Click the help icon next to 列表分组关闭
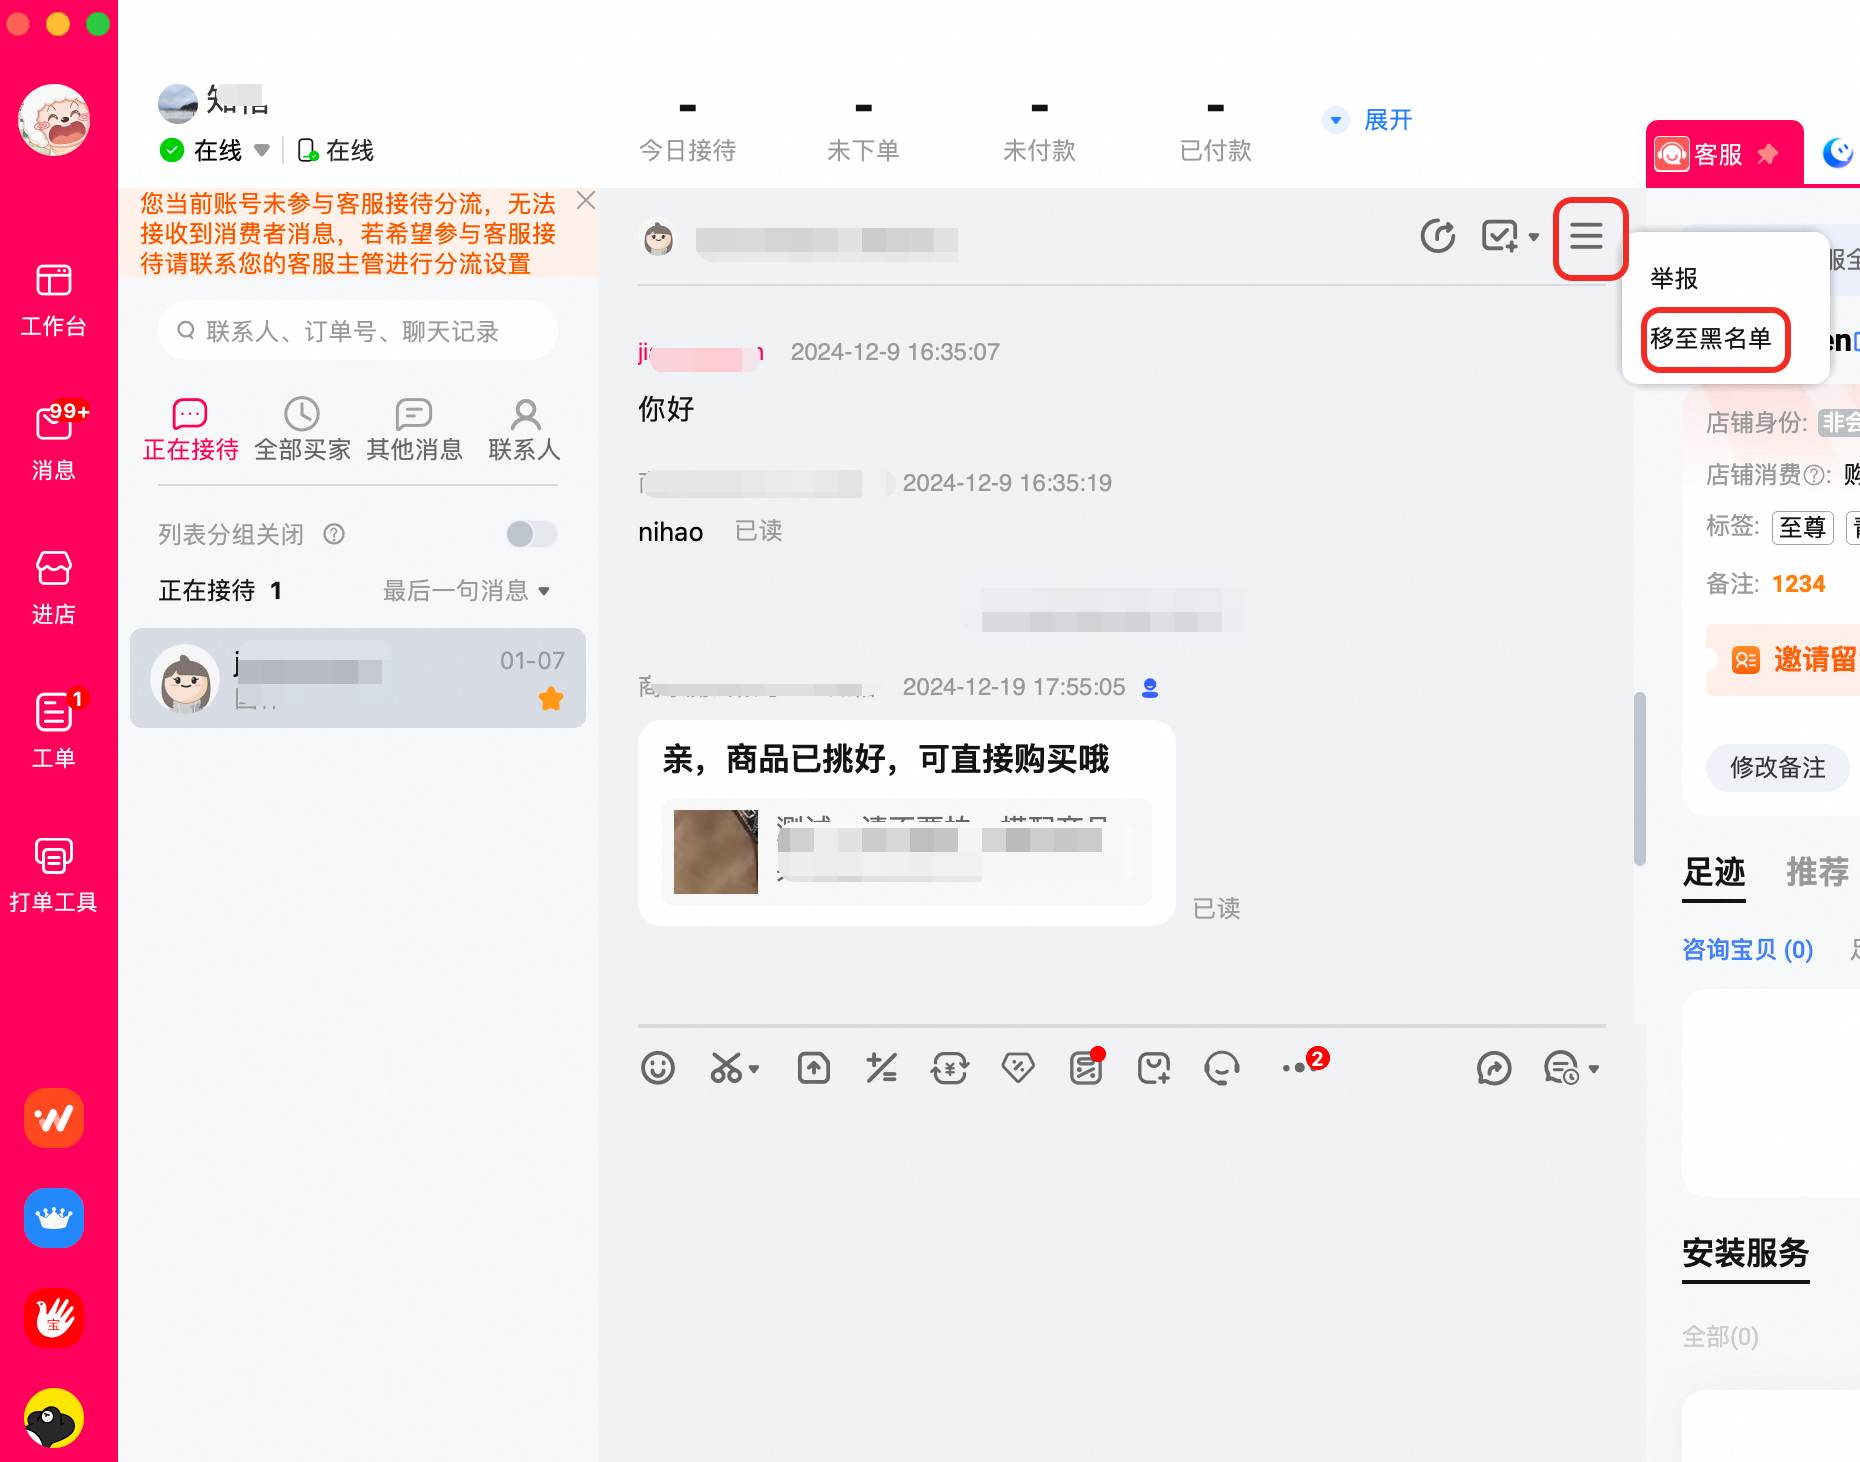Image resolution: width=1860 pixels, height=1462 pixels. [334, 534]
